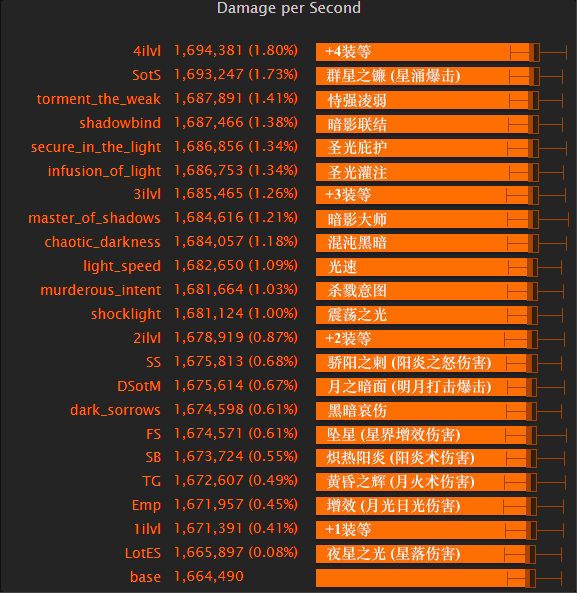Screen dimensions: 577x593
Task: Select the master_of_shadows label
Action: coord(95,218)
